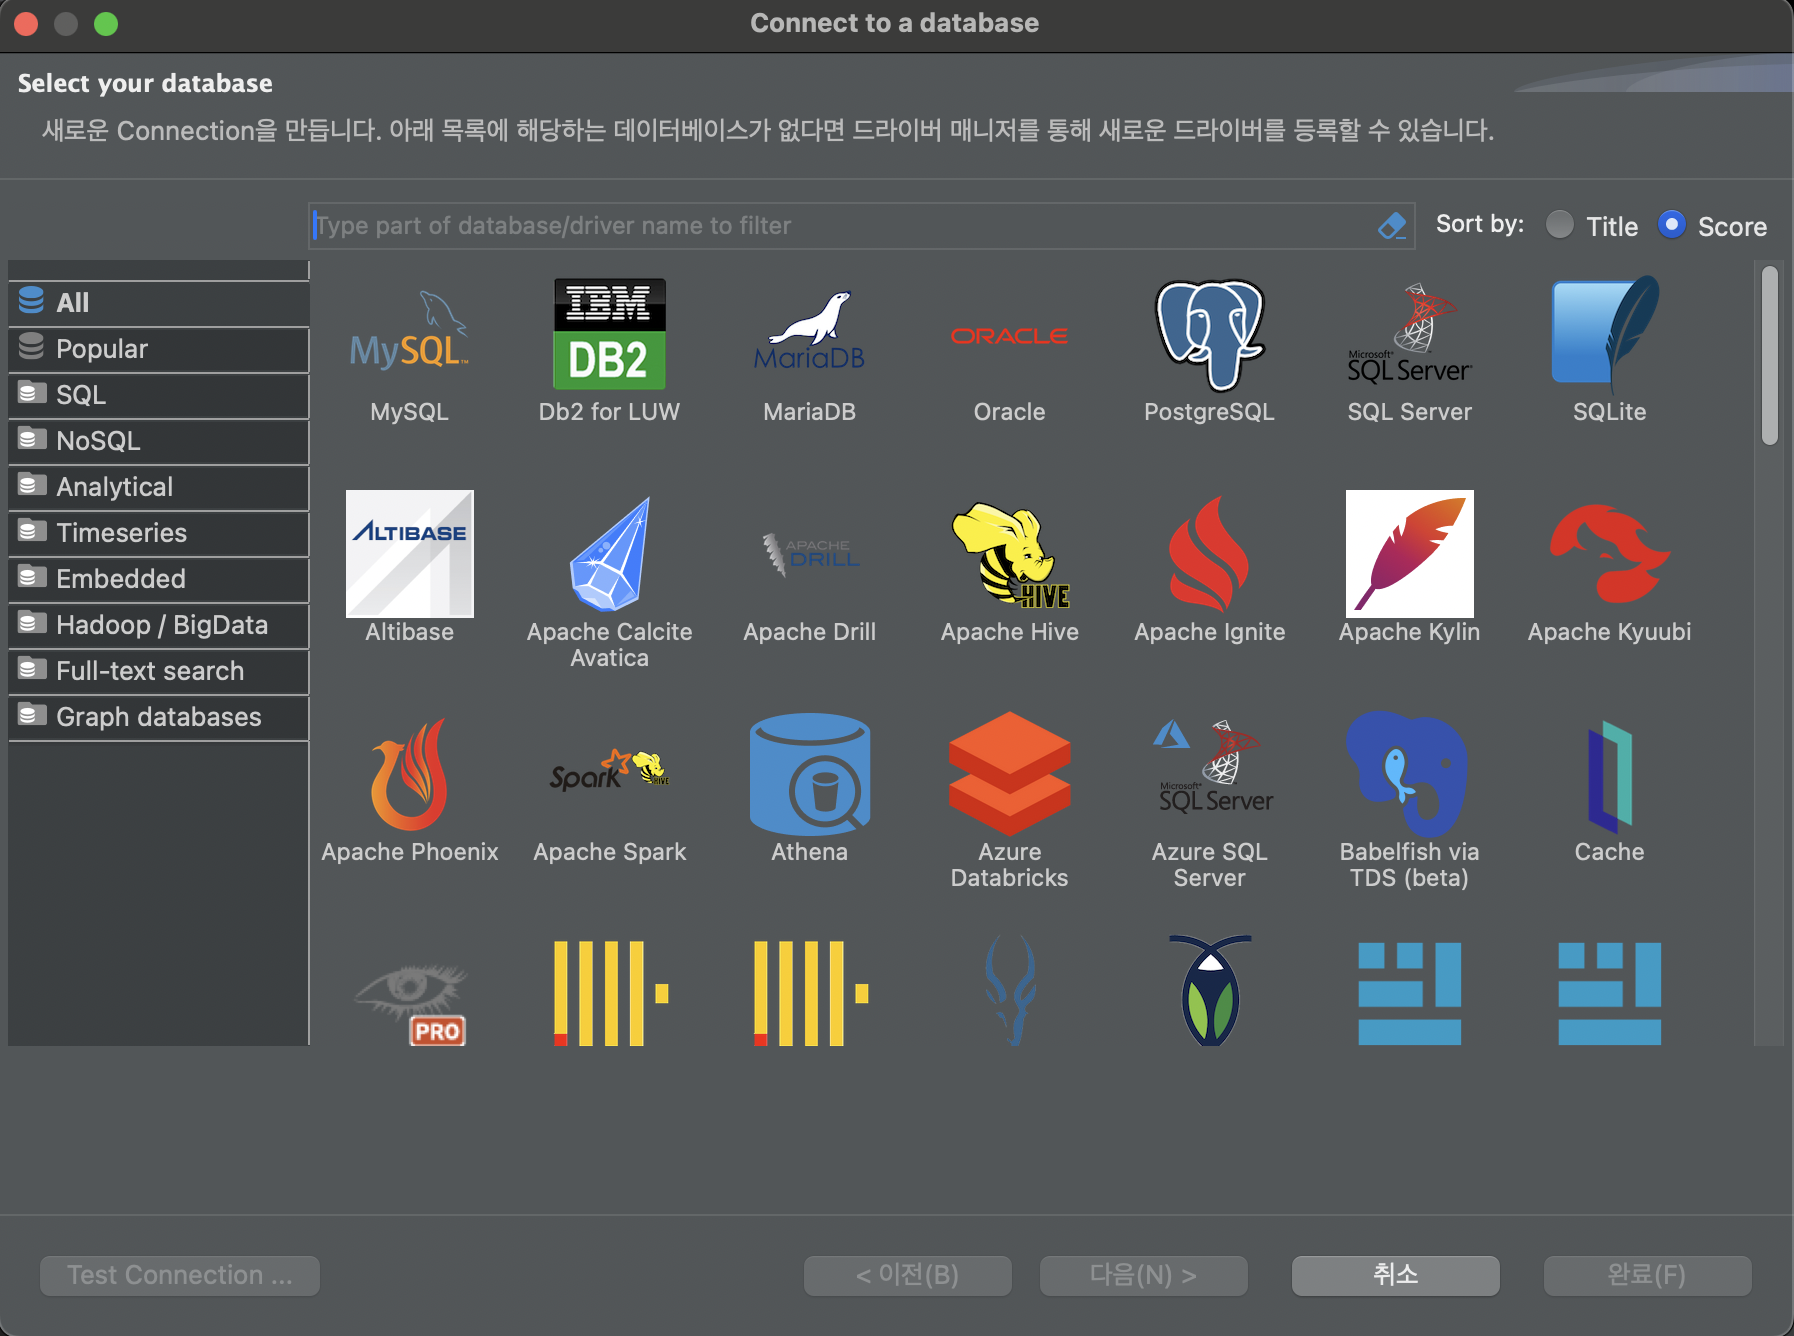Proceed with the 다음(N) button
1794x1336 pixels.
1144,1275
